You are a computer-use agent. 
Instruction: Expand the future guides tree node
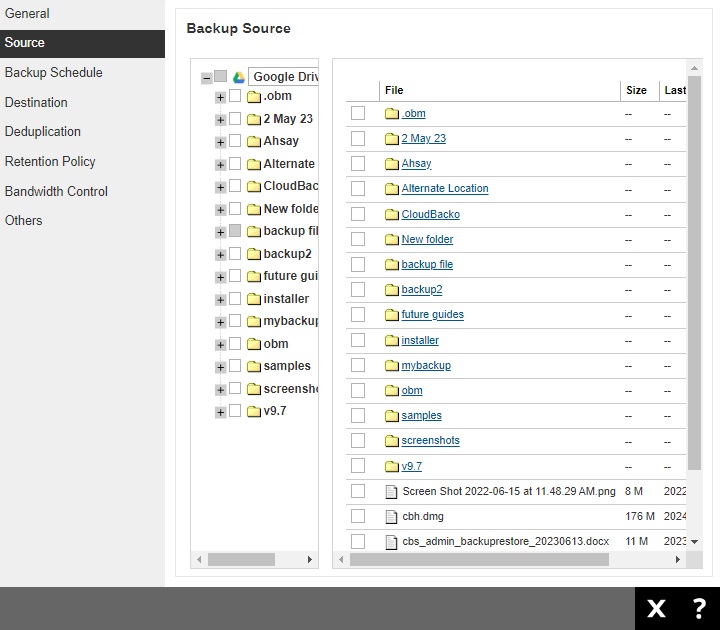click(x=220, y=277)
